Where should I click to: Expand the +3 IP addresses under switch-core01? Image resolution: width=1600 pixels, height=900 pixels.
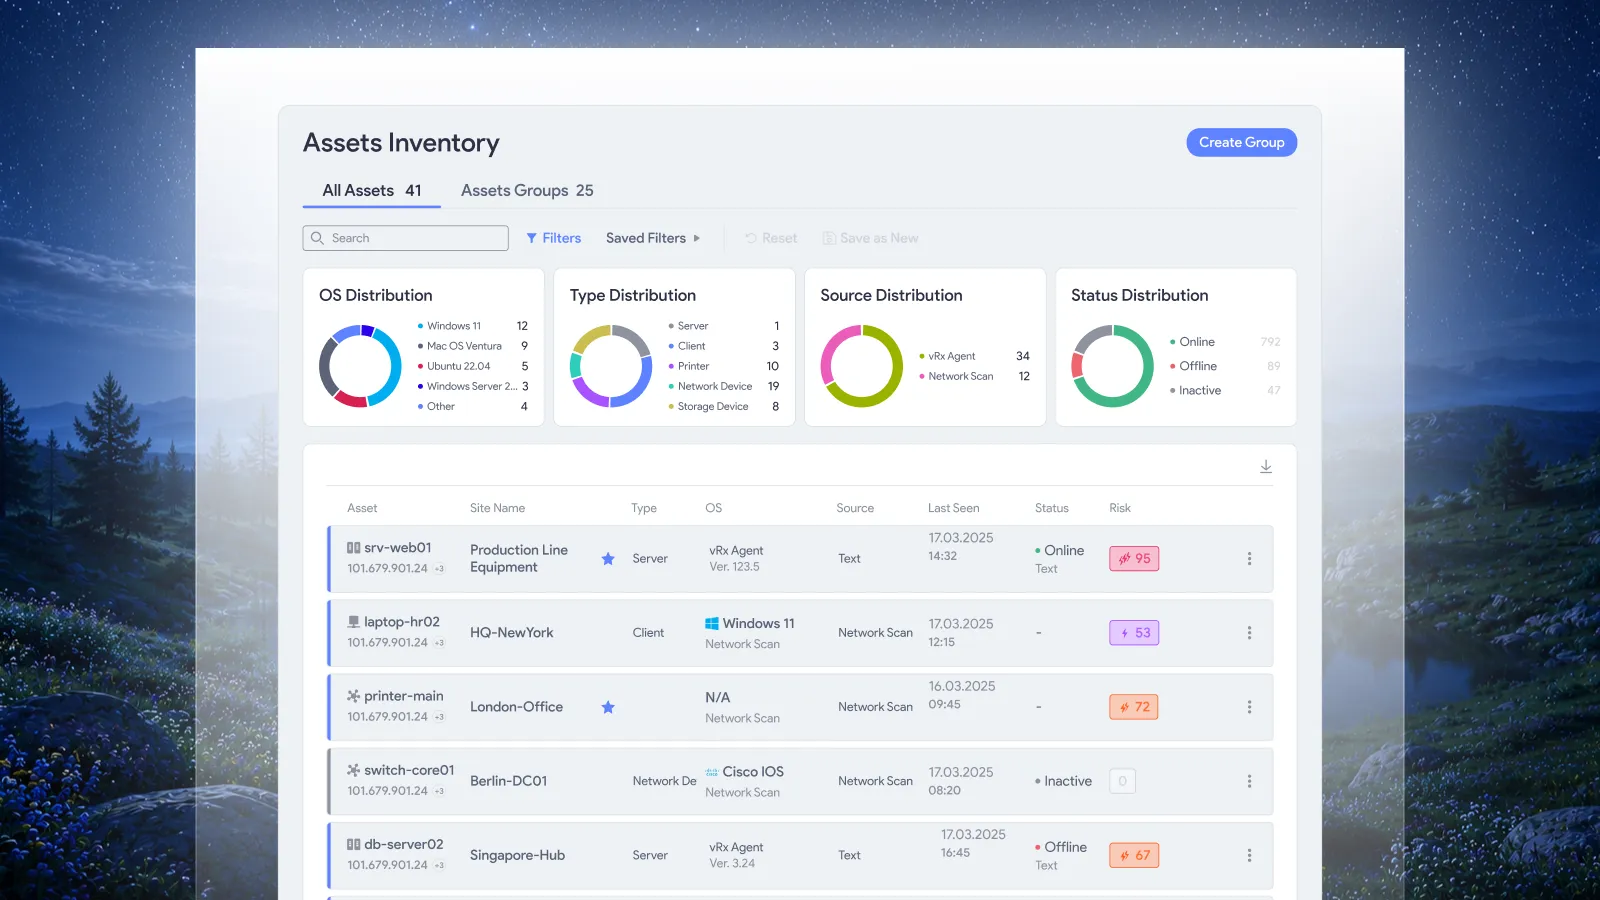click(x=439, y=791)
